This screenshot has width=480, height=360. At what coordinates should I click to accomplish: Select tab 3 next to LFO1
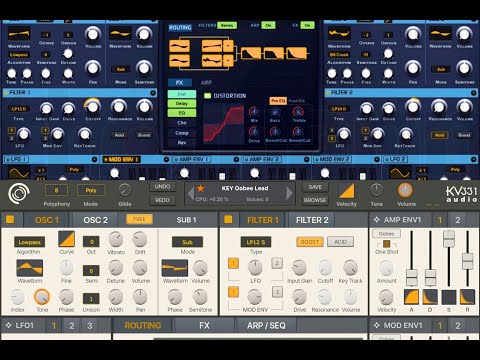(x=90, y=325)
